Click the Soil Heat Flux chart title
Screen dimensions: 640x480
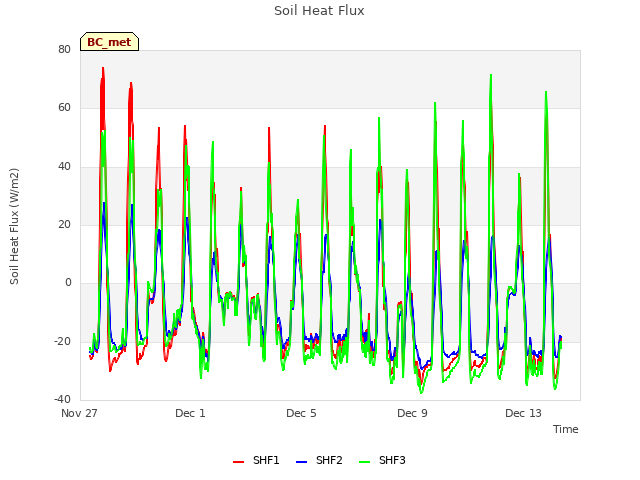pos(319,11)
